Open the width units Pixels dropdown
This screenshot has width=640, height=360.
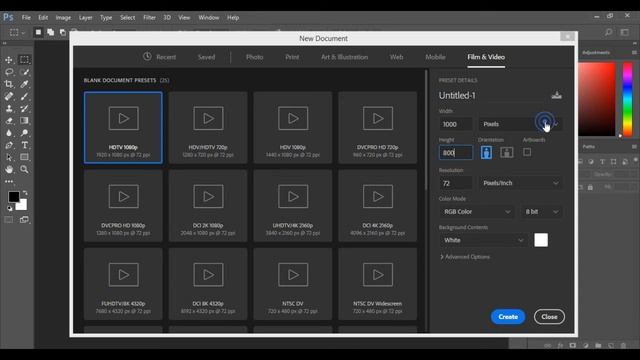(520, 124)
